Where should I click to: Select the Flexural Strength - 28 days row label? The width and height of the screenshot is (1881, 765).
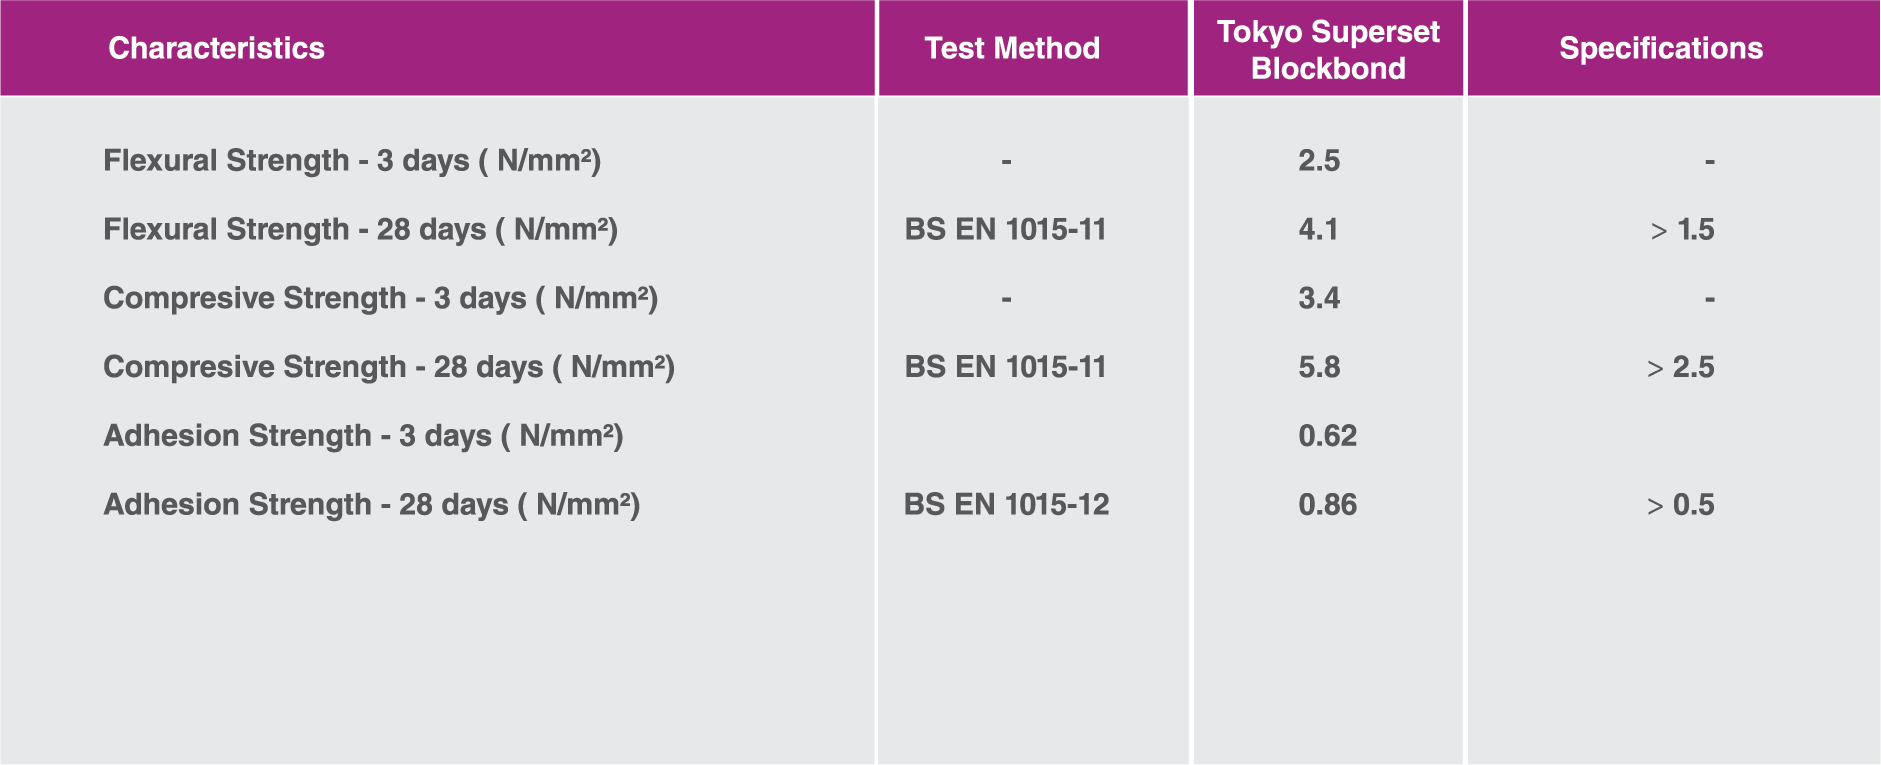coord(360,229)
